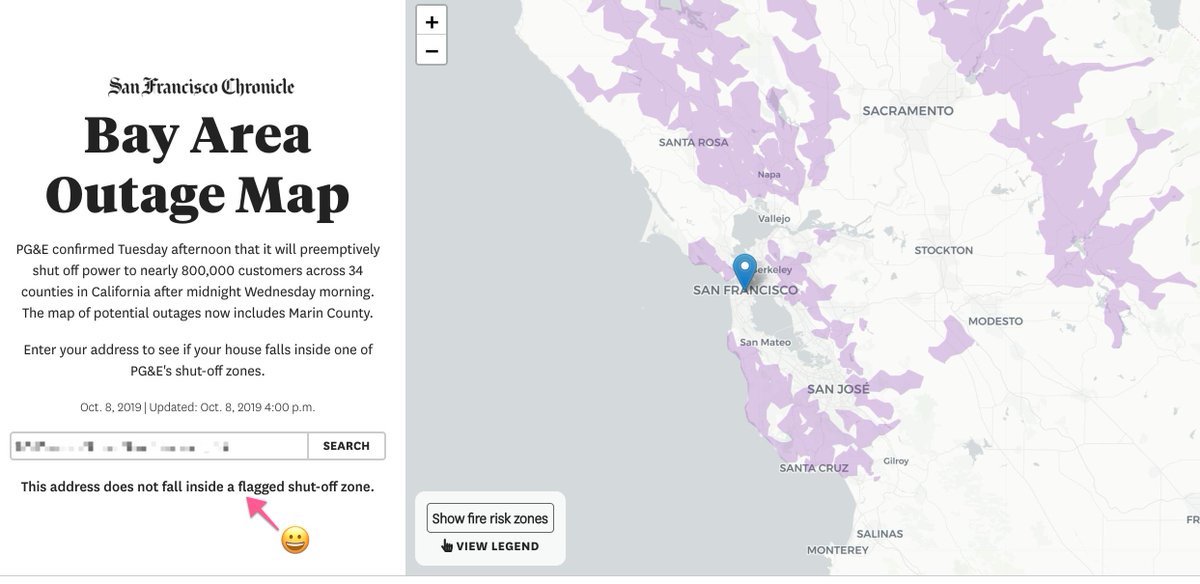This screenshot has height=584, width=1200.
Task: Click the Stockton map label
Action: click(x=943, y=250)
